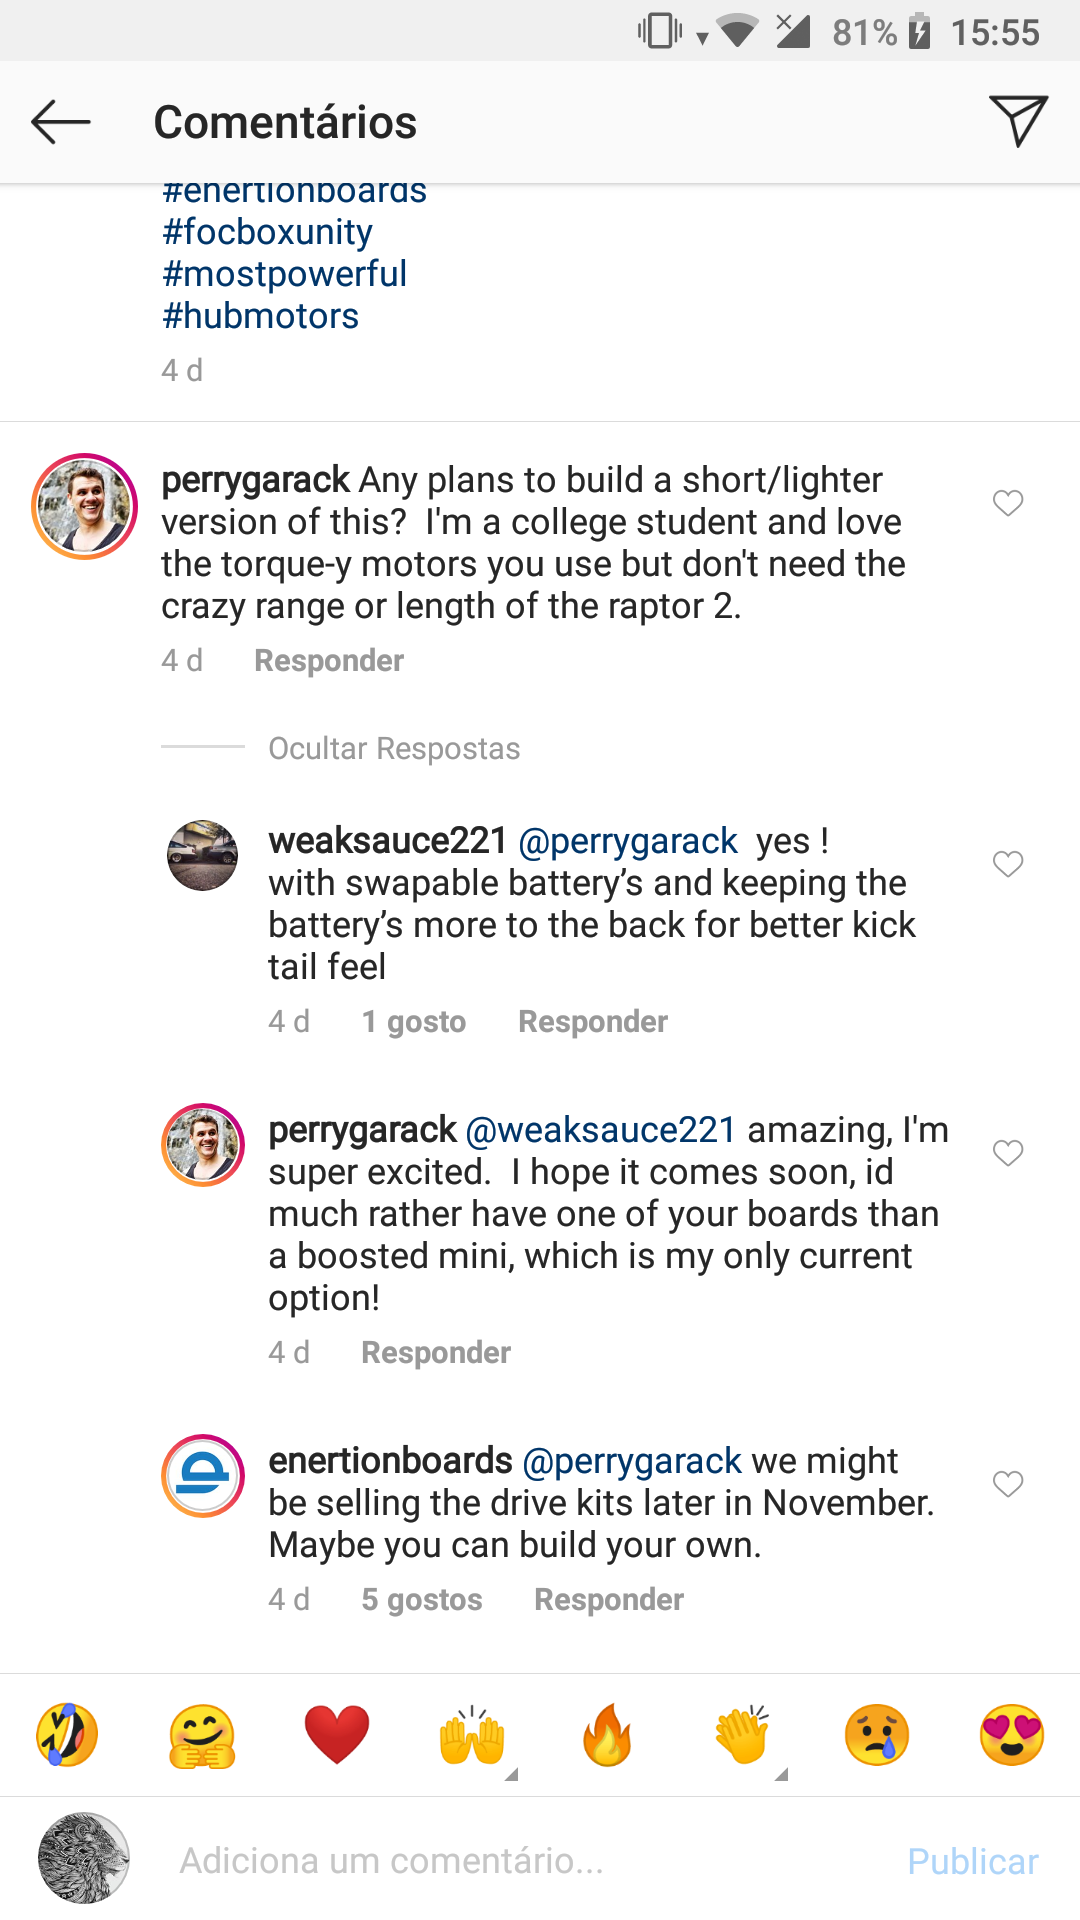This screenshot has height=1920, width=1080.
Task: Insert the crying face emoji
Action: [x=877, y=1735]
